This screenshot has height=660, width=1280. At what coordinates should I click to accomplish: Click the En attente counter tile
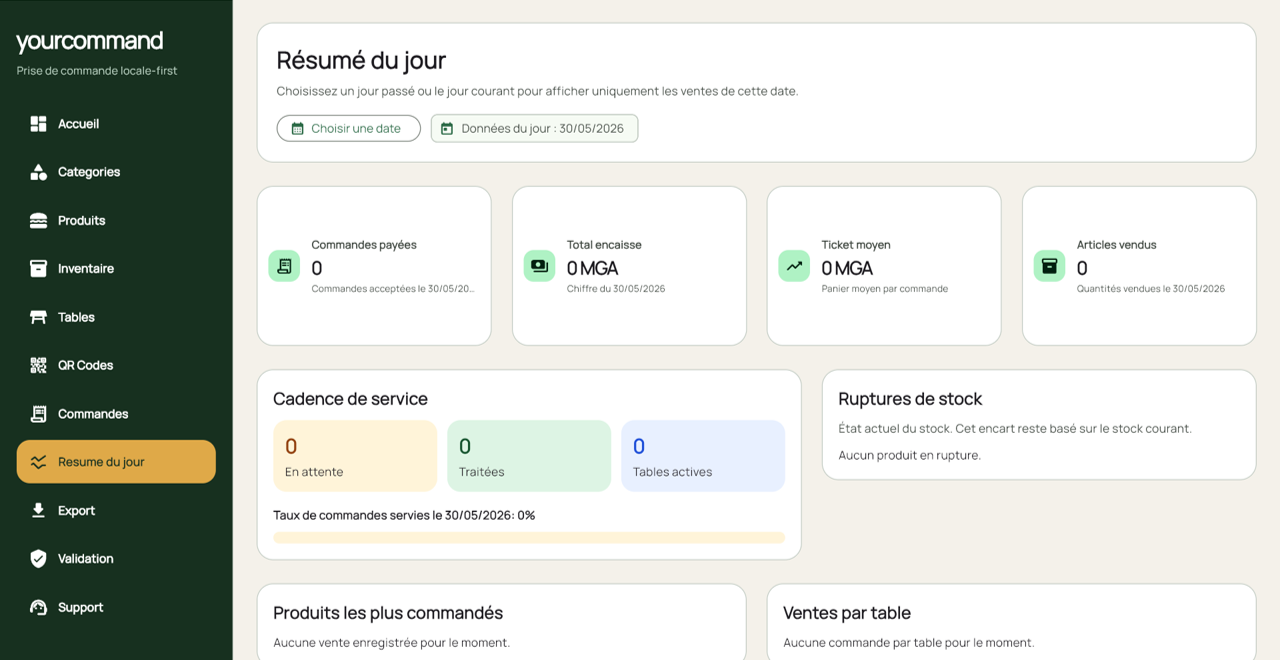pos(355,456)
